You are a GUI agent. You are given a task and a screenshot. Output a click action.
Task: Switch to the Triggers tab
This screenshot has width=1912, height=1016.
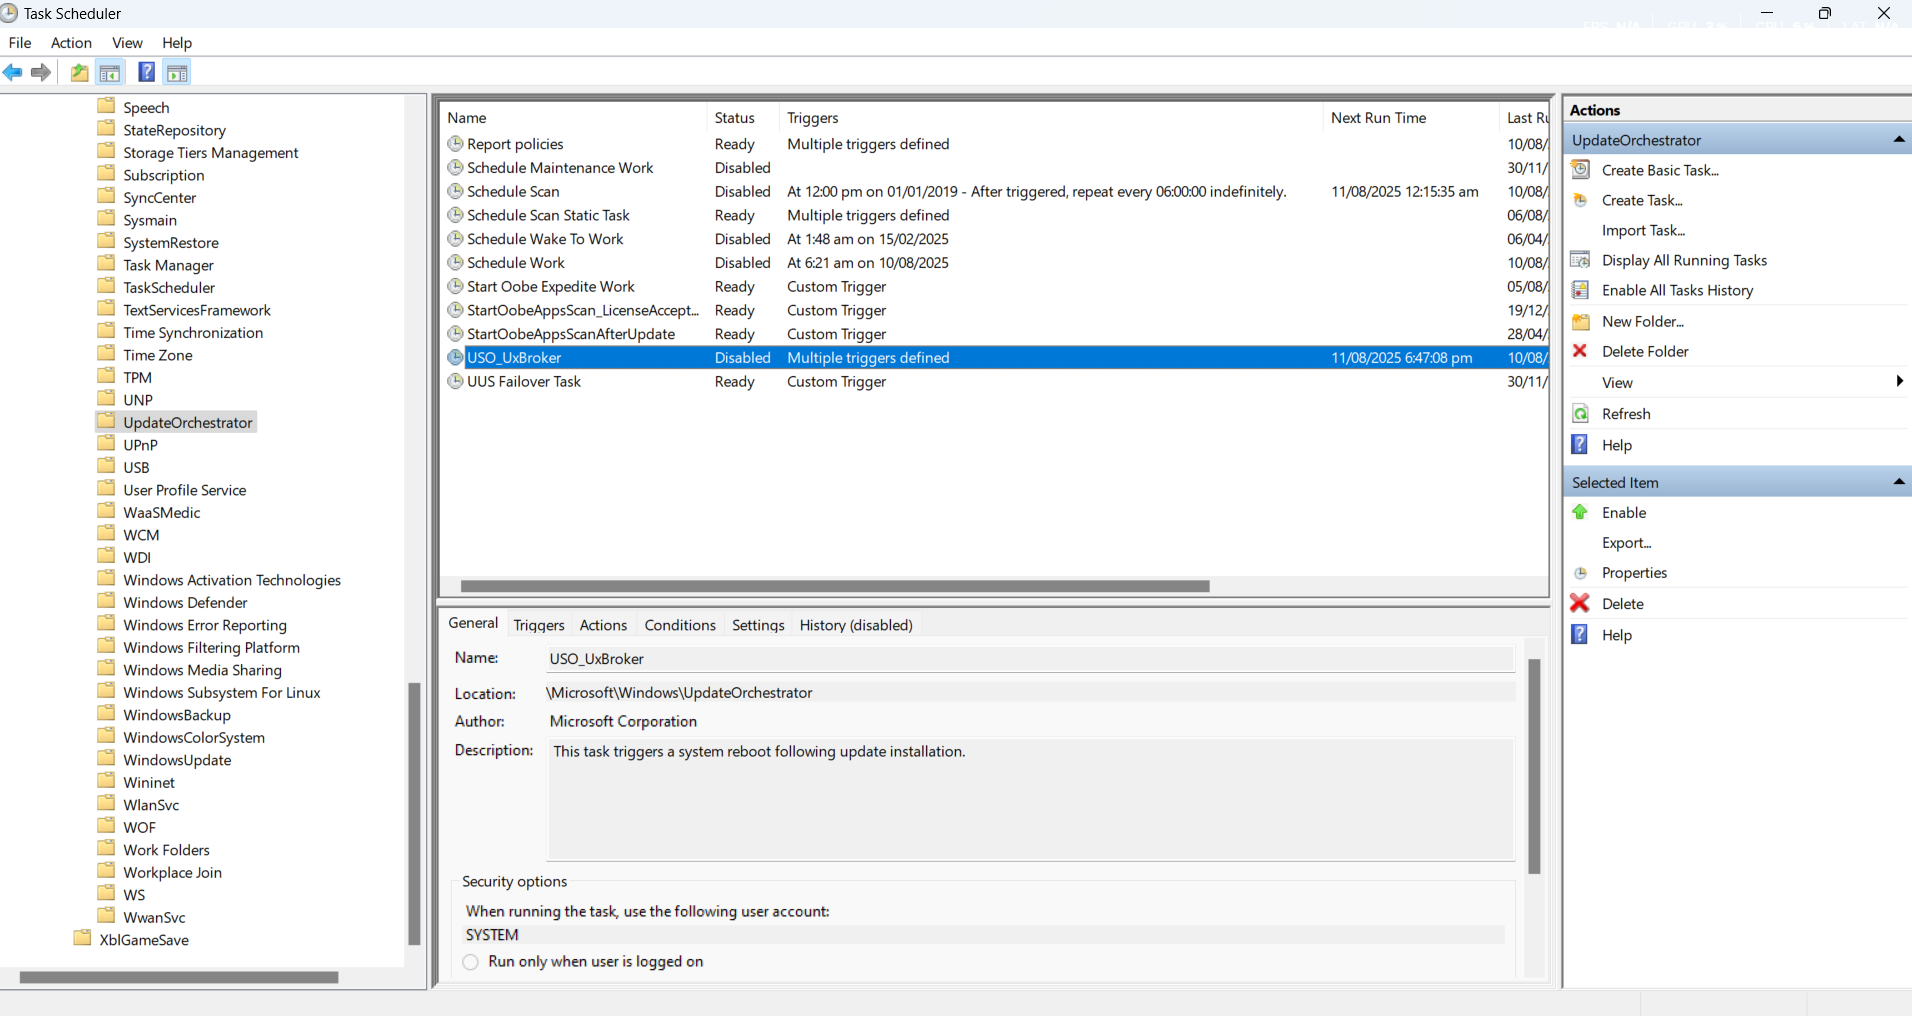538,625
